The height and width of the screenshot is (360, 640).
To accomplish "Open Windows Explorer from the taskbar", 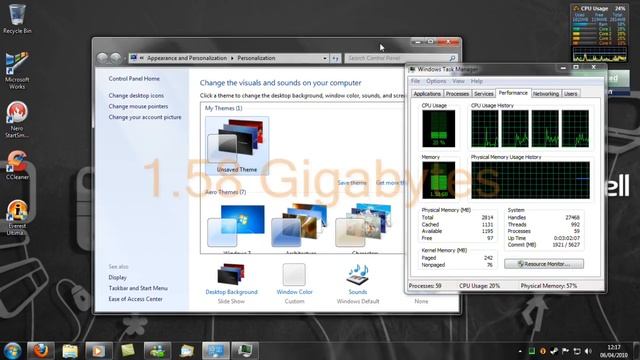I will [x=70, y=351].
